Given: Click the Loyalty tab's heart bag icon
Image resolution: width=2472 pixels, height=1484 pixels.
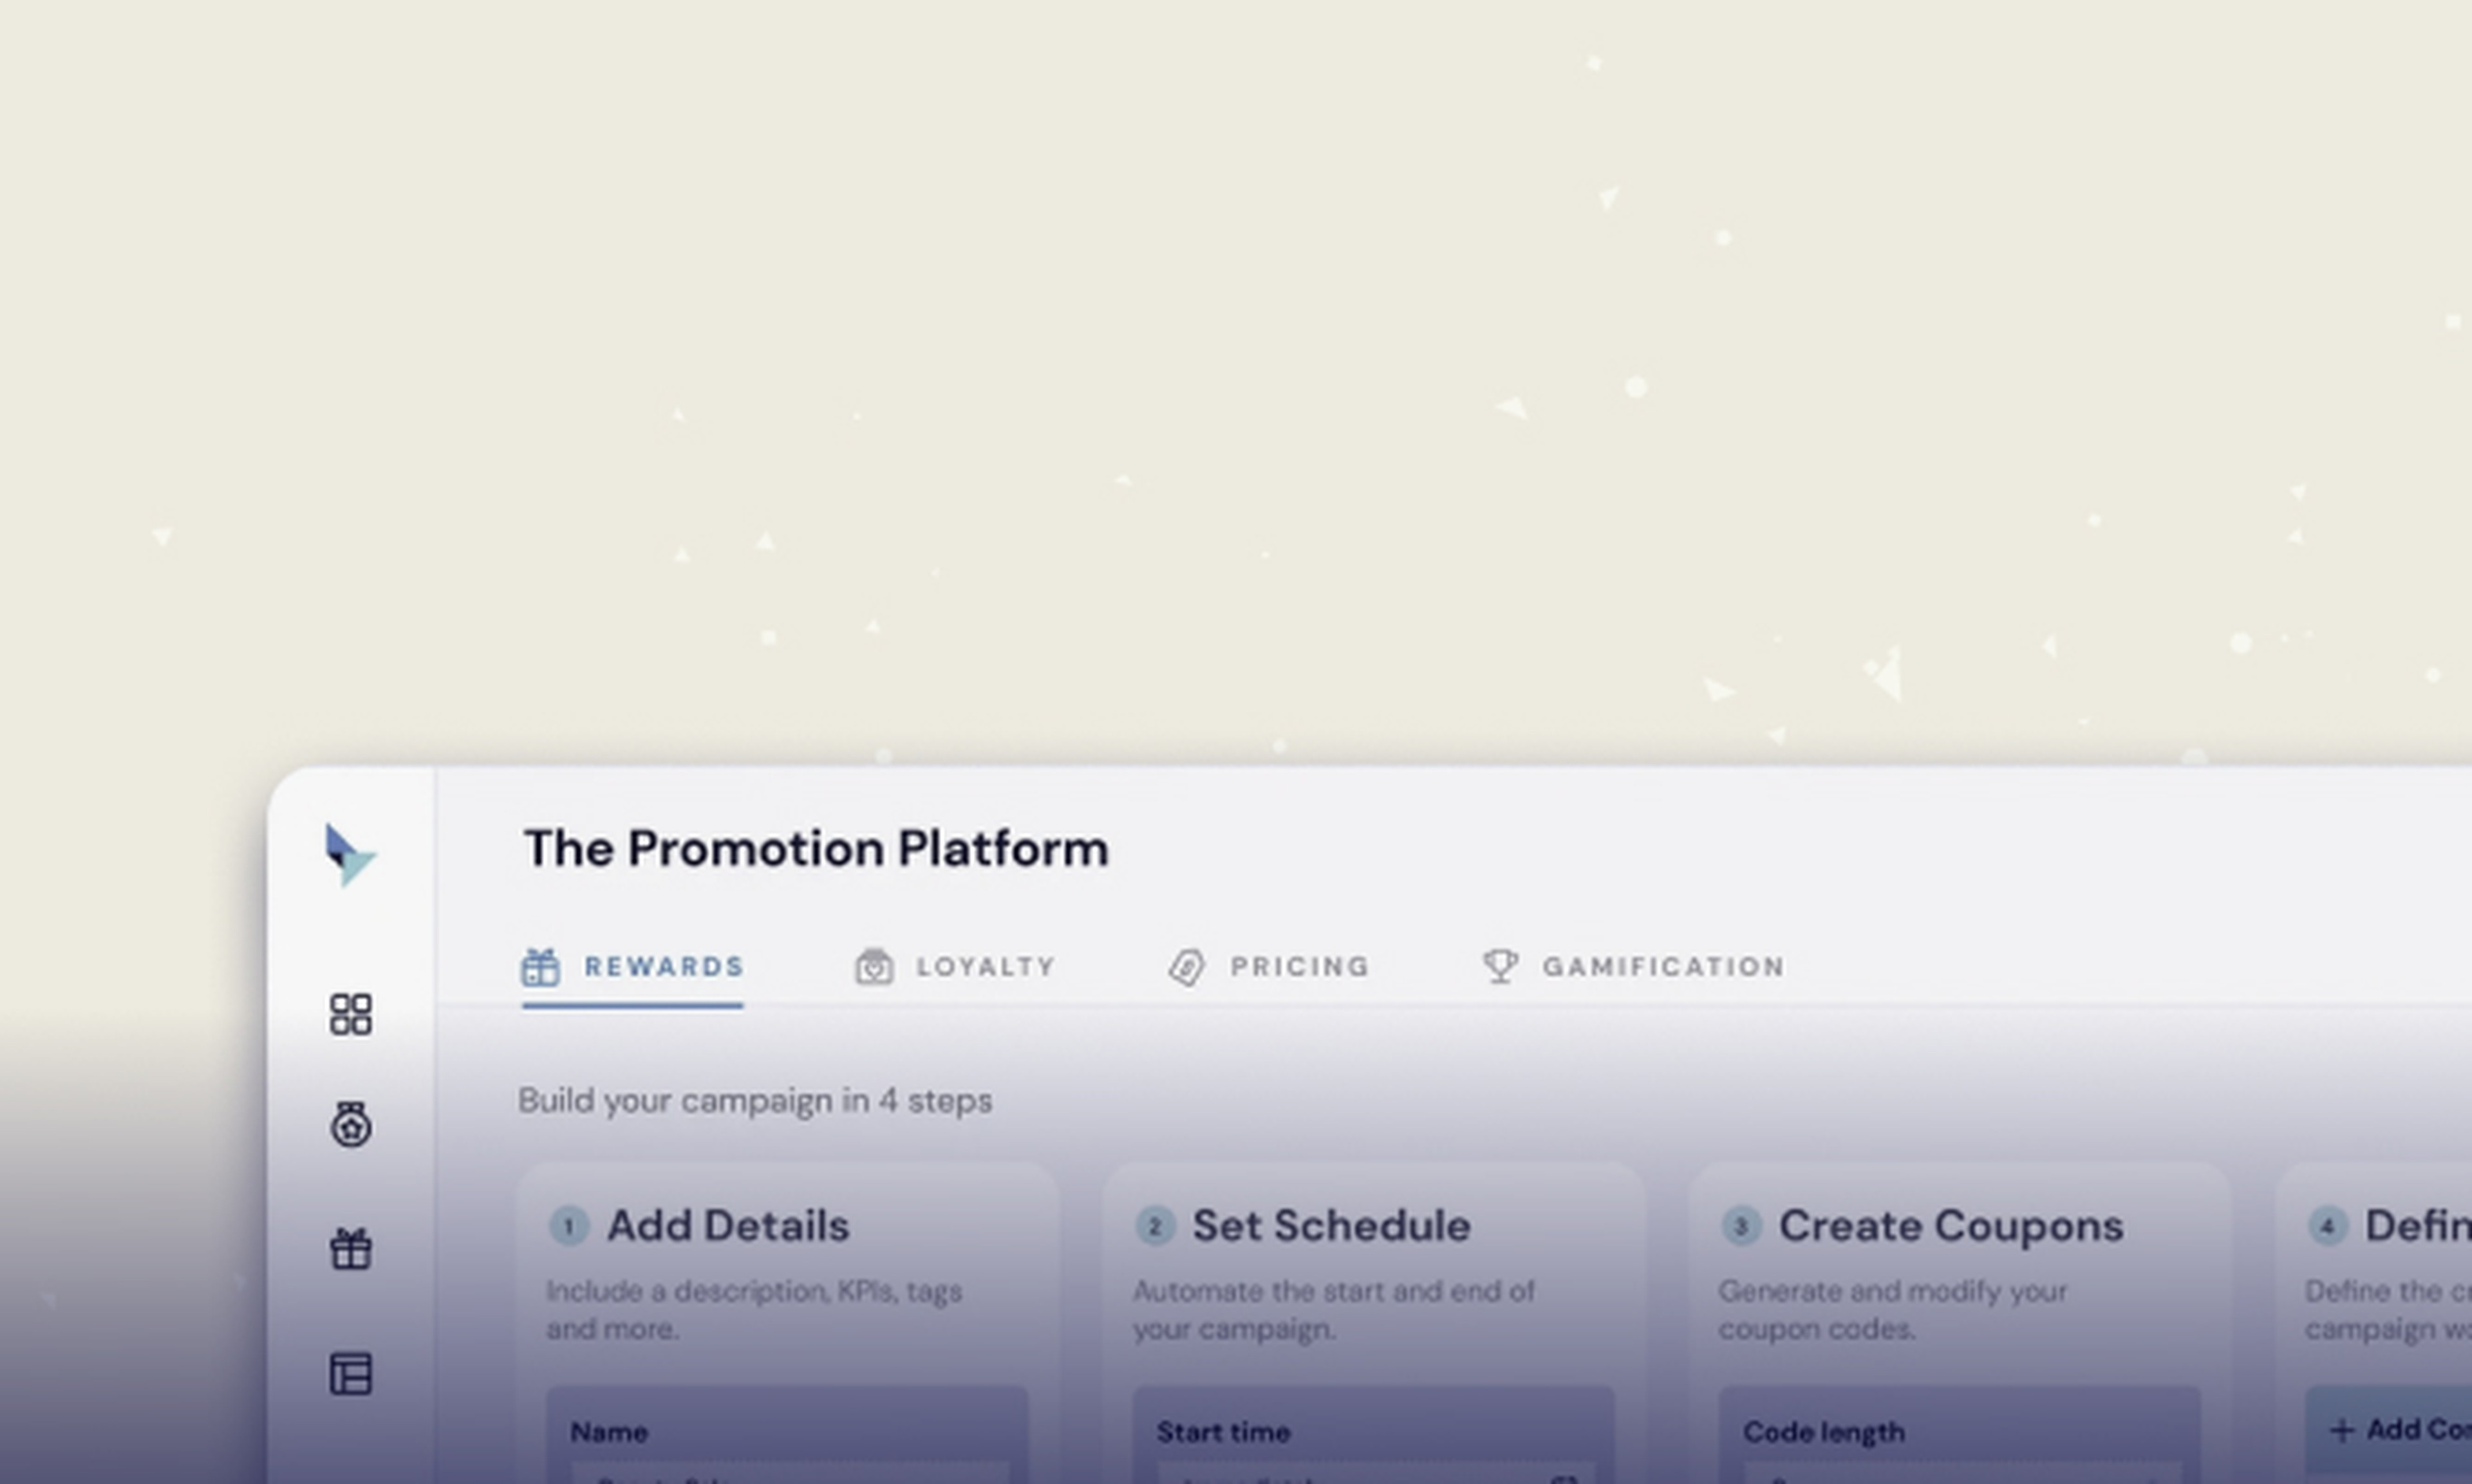Looking at the screenshot, I should pos(874,967).
